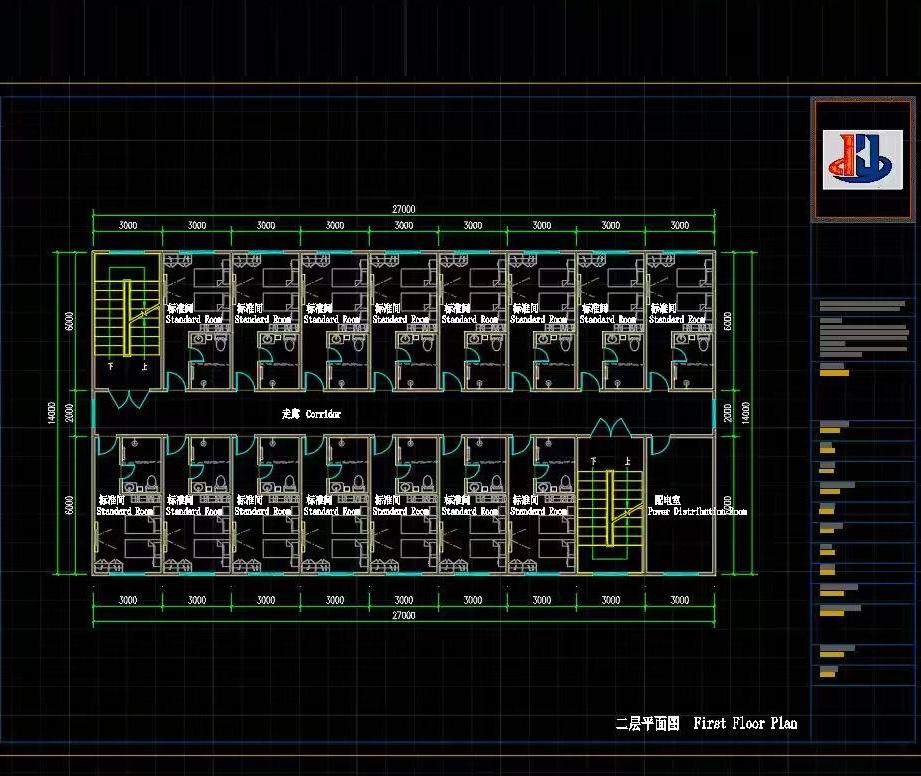Pick the 27000 dimension below the plan
Image resolution: width=921 pixels, height=776 pixels.
coord(404,615)
